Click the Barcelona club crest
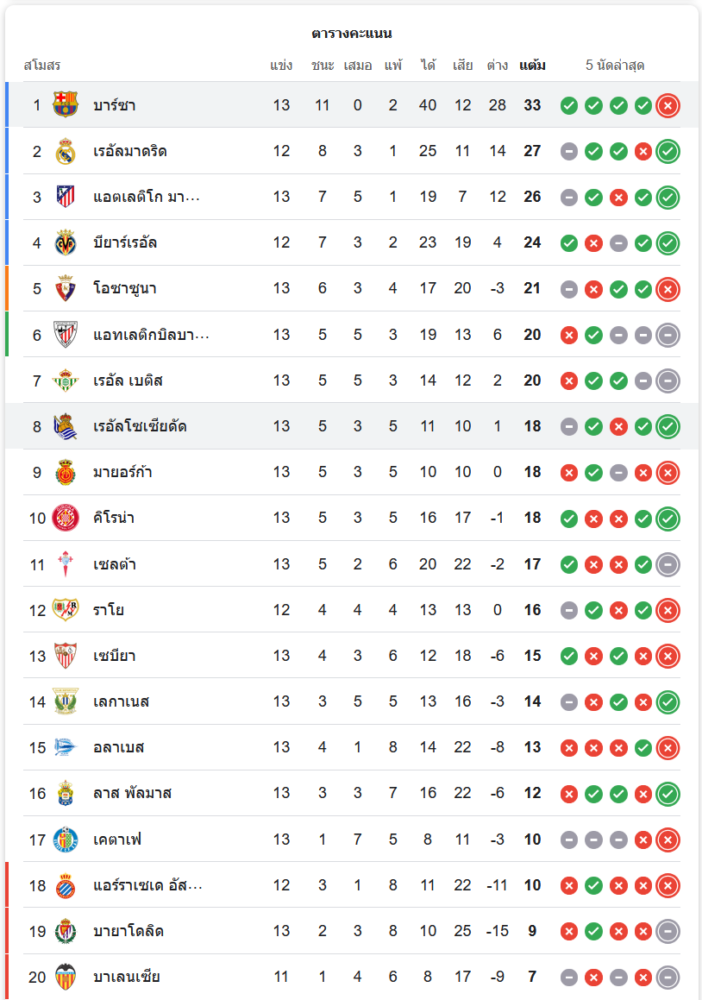Image resolution: width=702 pixels, height=1000 pixels. [66, 105]
